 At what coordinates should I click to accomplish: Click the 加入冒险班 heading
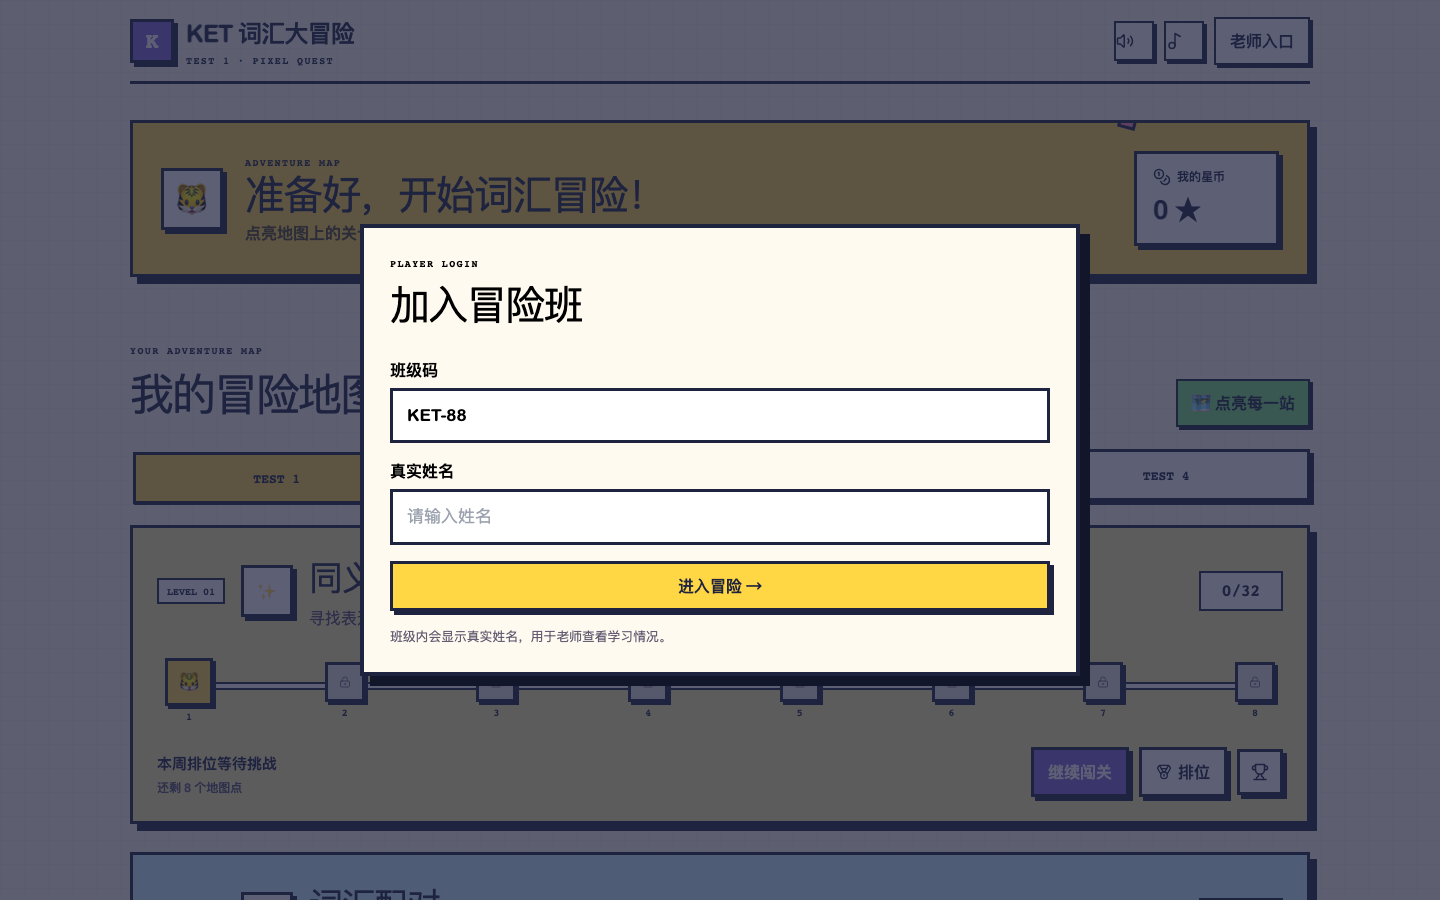point(486,306)
